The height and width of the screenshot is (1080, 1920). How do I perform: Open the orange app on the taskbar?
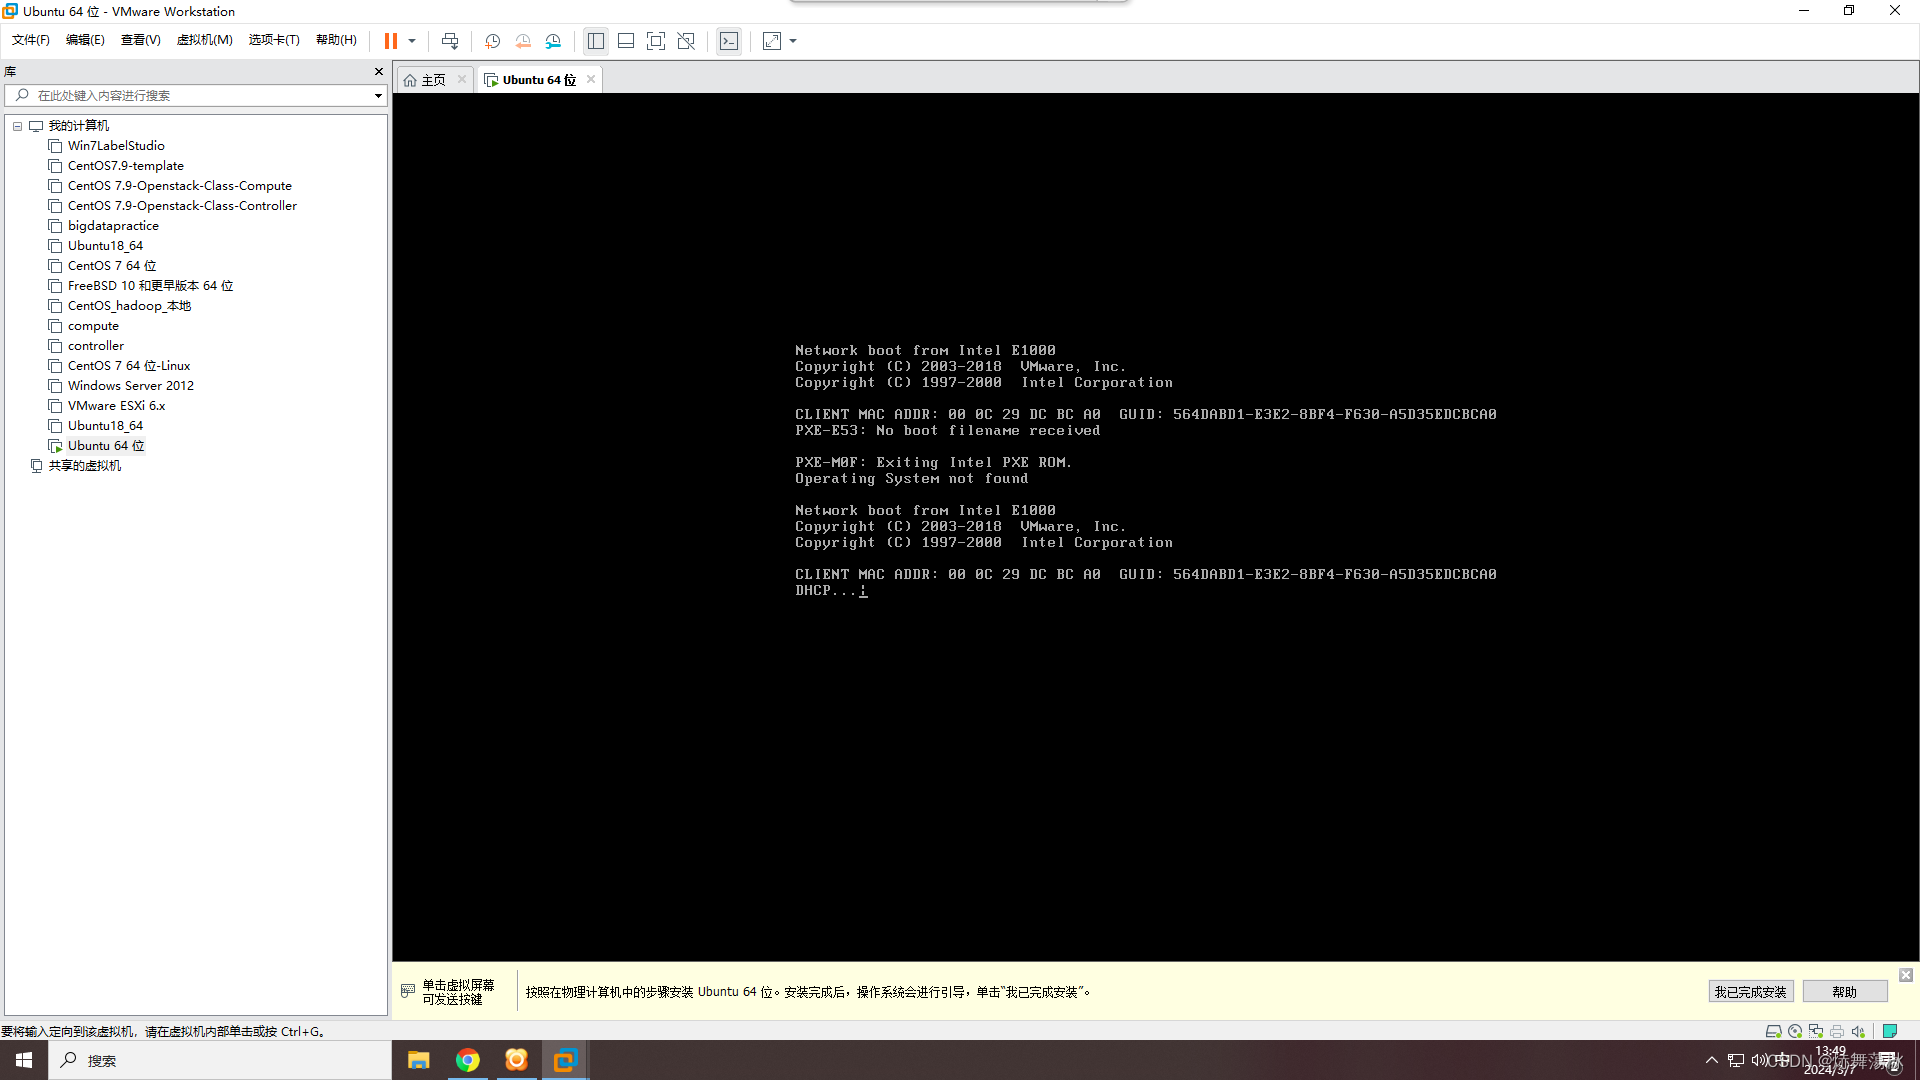coord(516,1060)
